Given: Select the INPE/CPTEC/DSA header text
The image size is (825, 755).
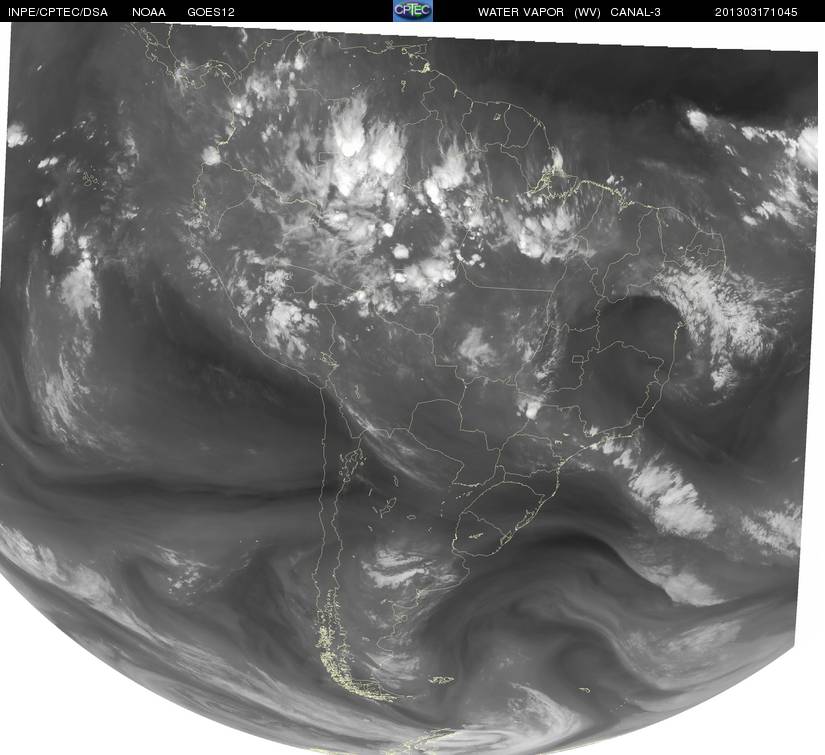Looking at the screenshot, I should coord(58,12).
